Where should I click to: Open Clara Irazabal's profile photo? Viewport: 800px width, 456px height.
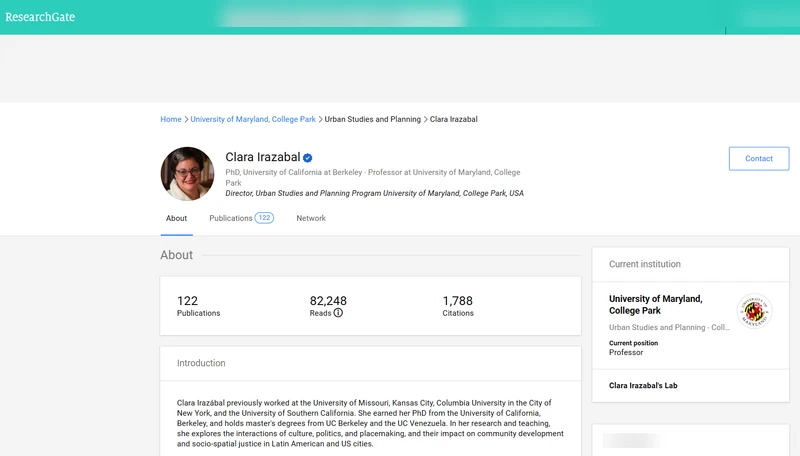(187, 174)
